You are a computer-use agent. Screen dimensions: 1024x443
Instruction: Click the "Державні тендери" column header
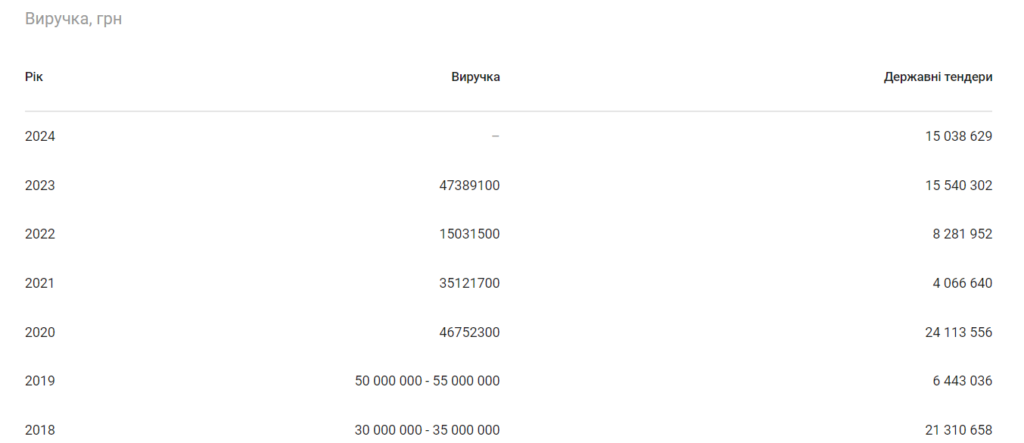click(x=938, y=76)
